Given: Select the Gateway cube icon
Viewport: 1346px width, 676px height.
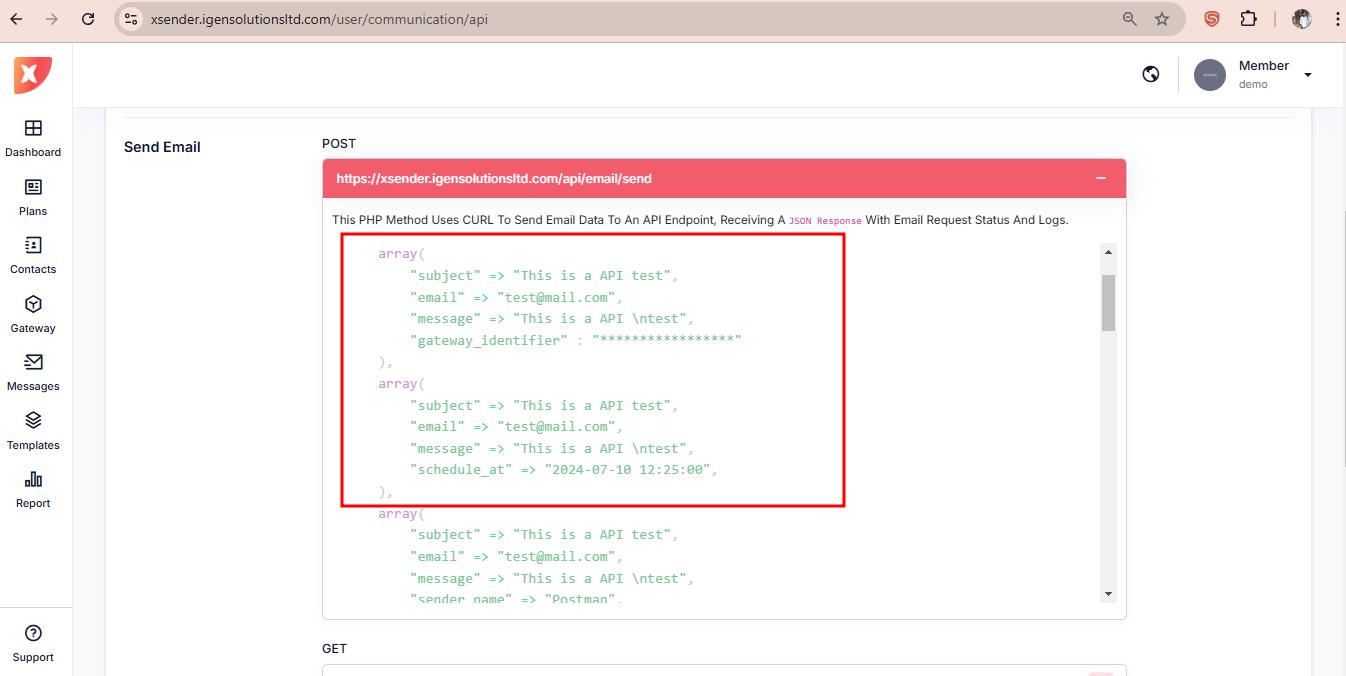Looking at the screenshot, I should 33,305.
